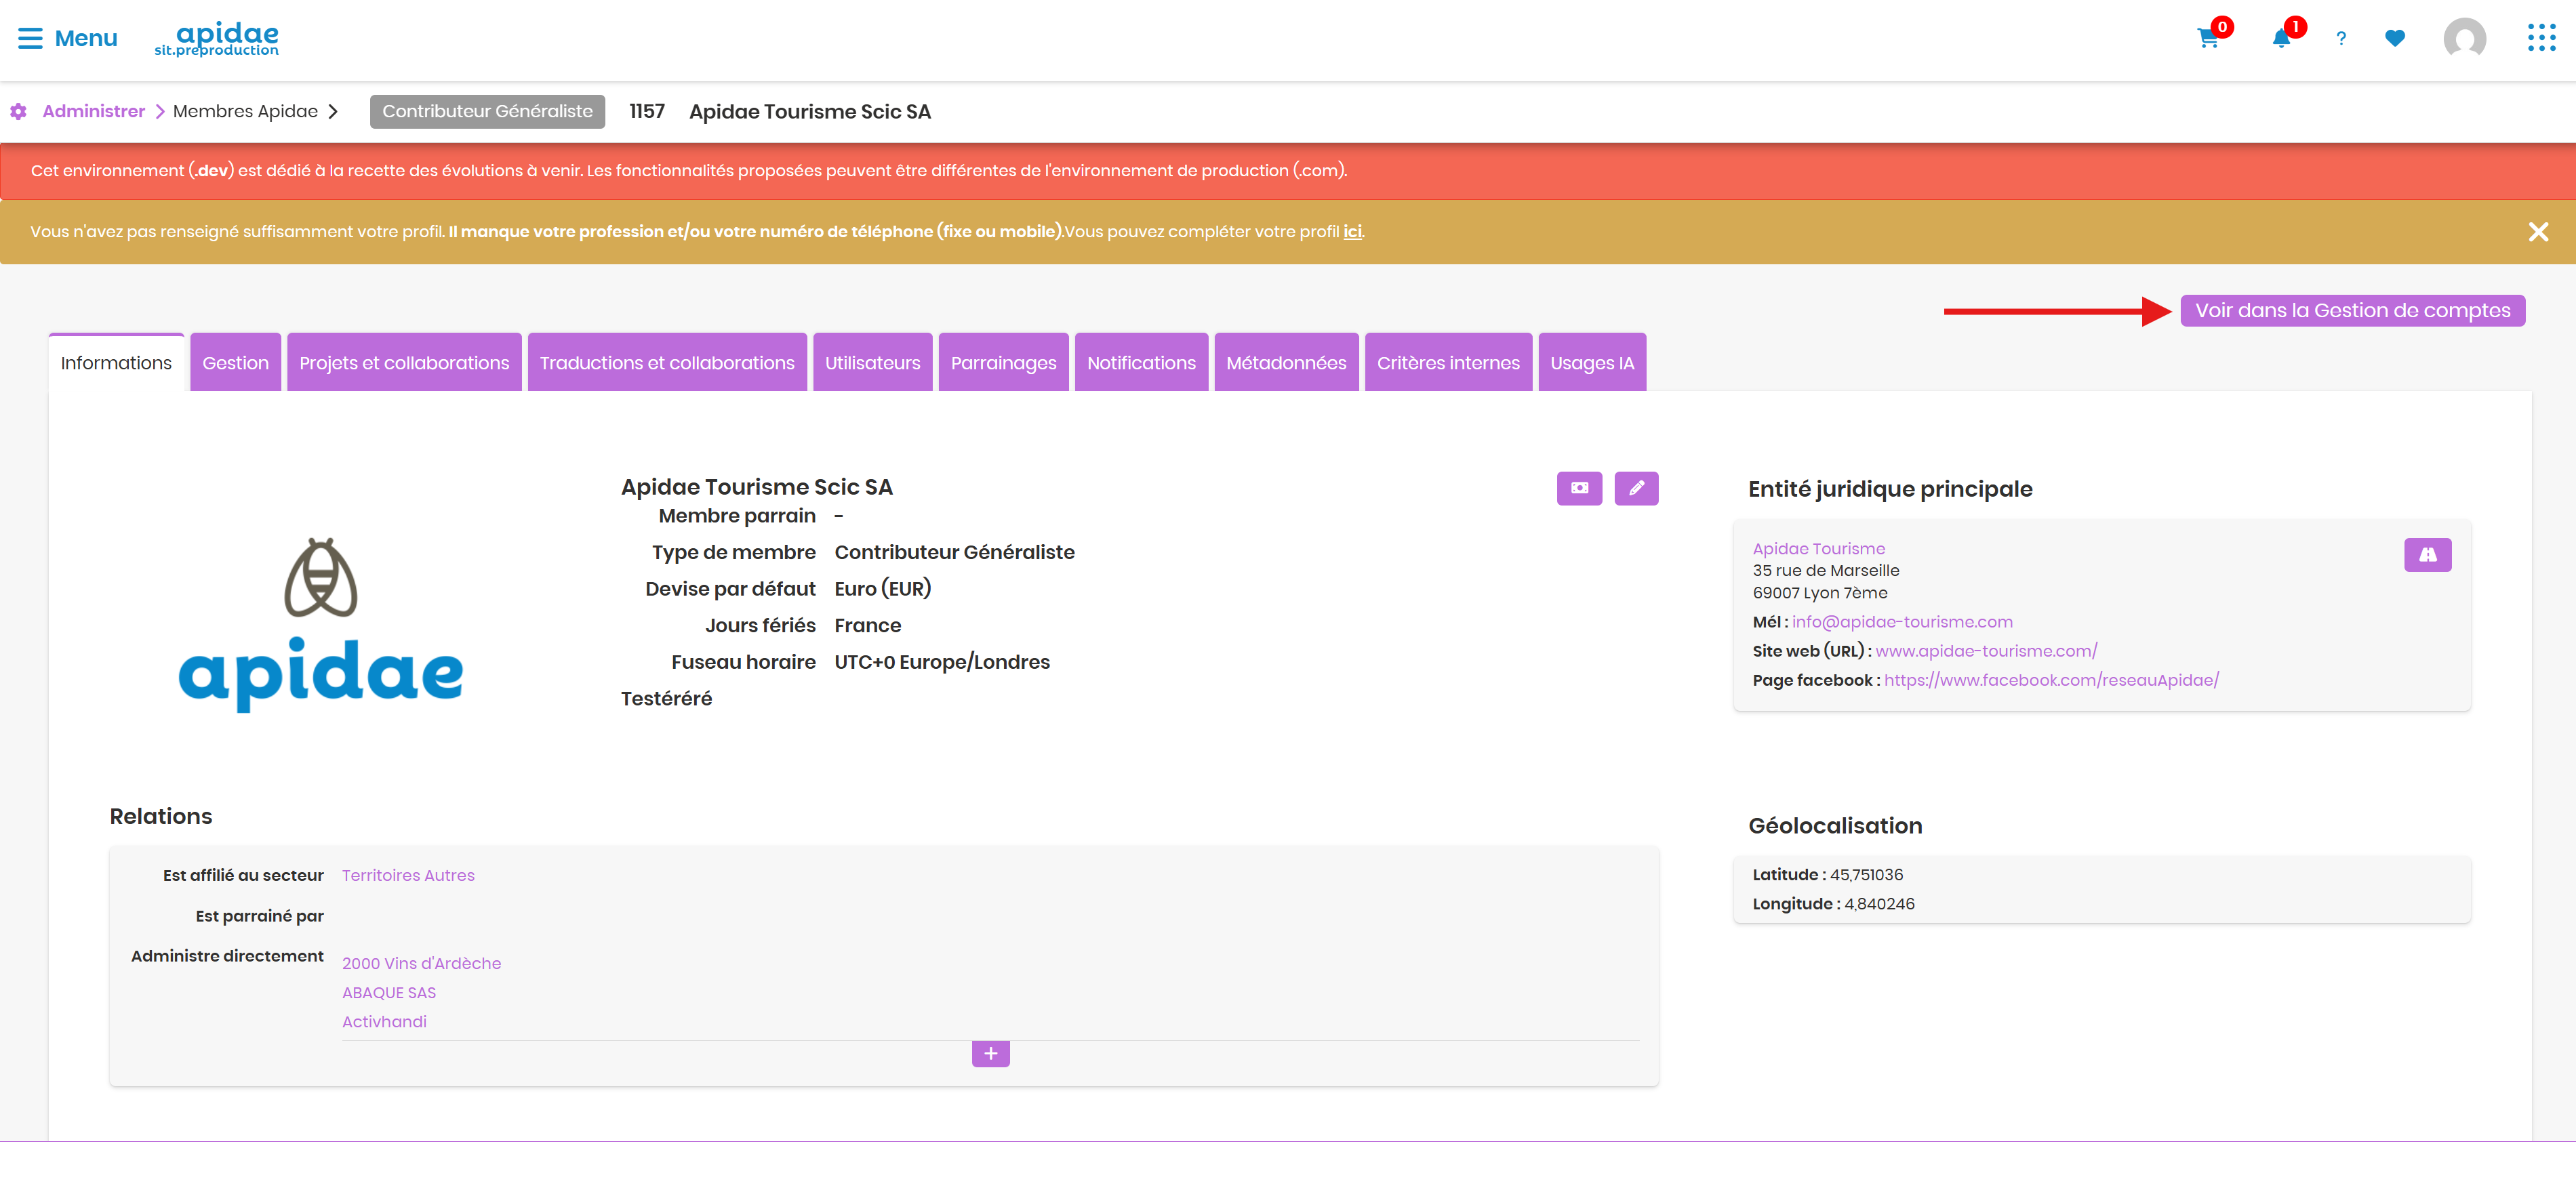Open the Traductions et collaborations tab

(667, 362)
